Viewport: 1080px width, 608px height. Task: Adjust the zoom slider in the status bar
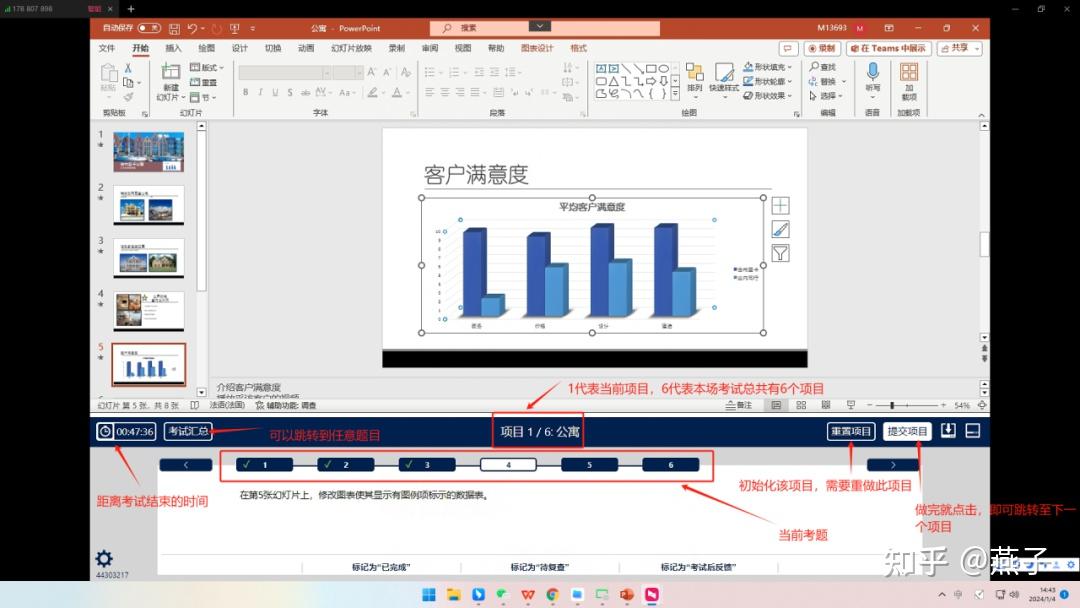[892, 405]
